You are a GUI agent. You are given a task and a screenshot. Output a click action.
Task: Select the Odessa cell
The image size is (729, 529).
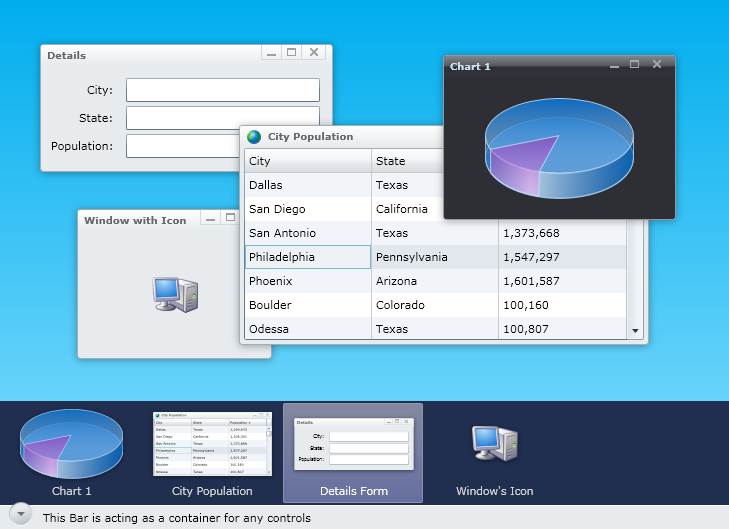tap(308, 329)
